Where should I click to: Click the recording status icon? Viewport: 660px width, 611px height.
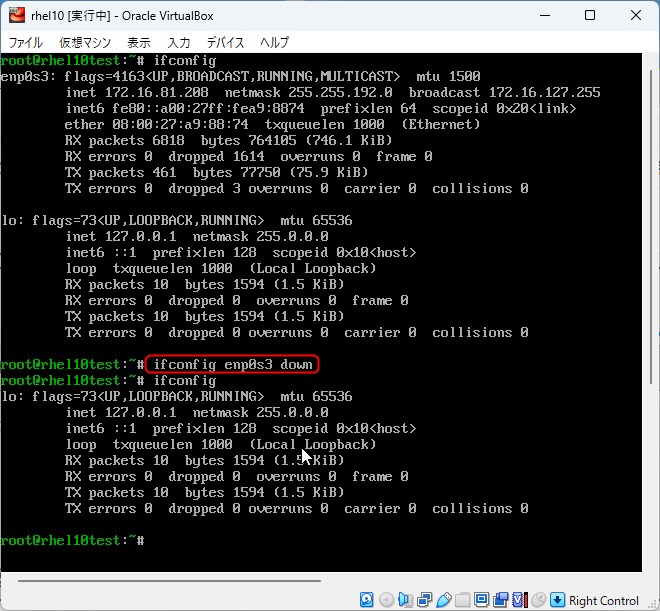(x=500, y=599)
